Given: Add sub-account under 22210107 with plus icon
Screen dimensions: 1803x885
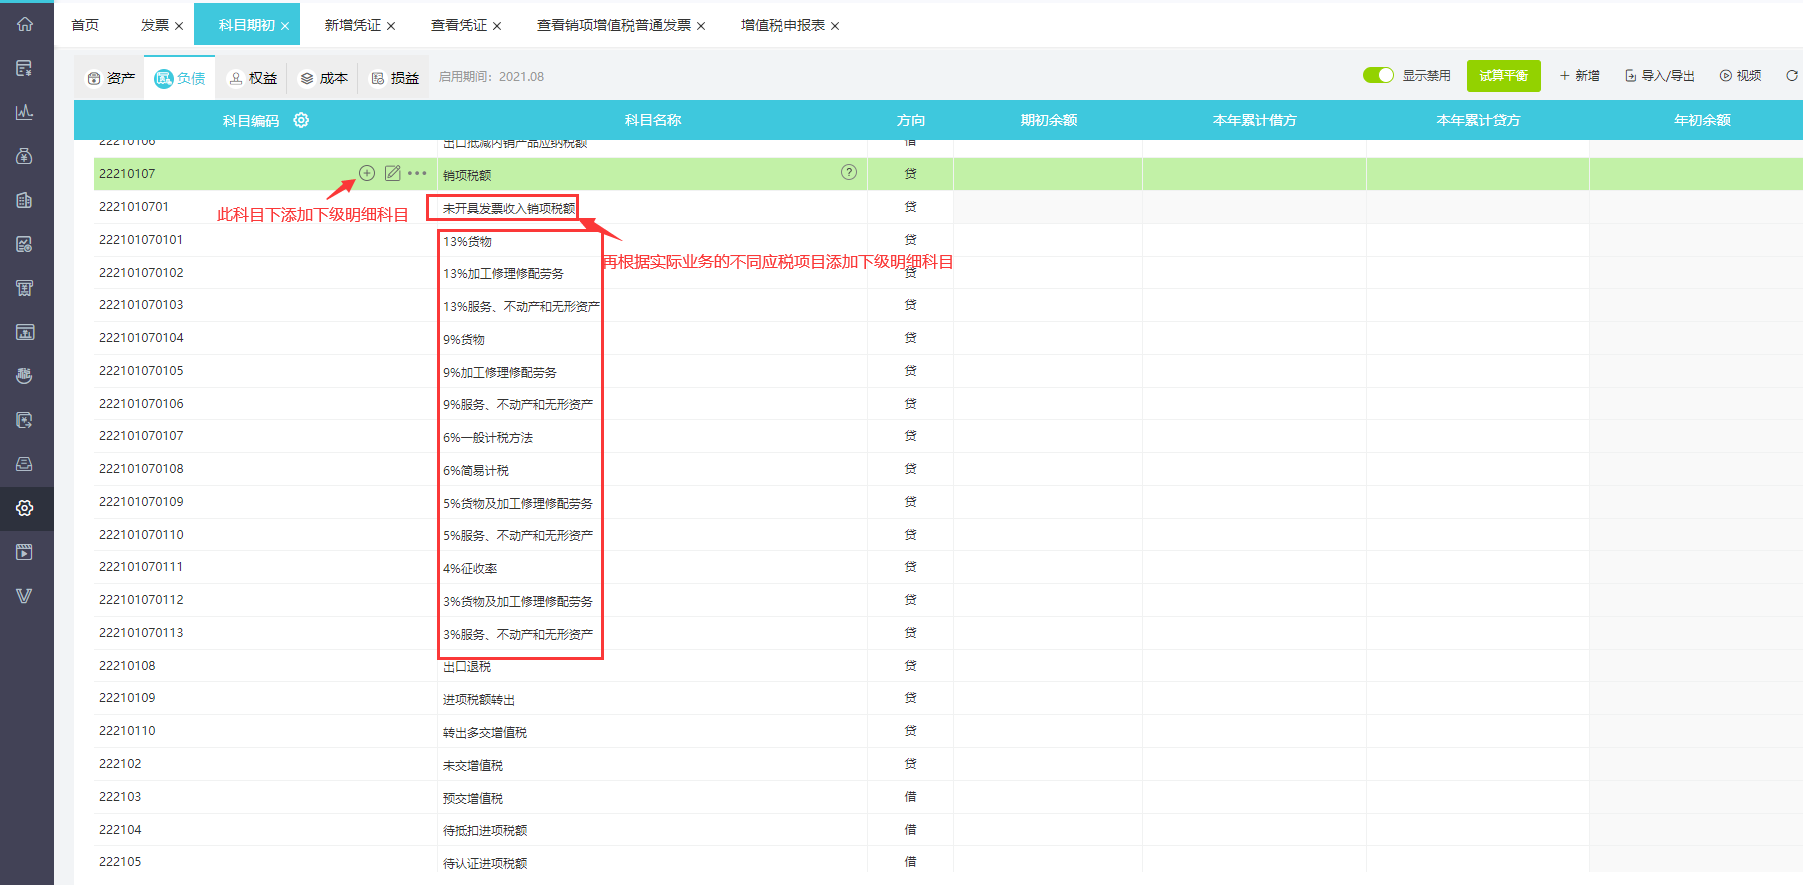Looking at the screenshot, I should [367, 173].
